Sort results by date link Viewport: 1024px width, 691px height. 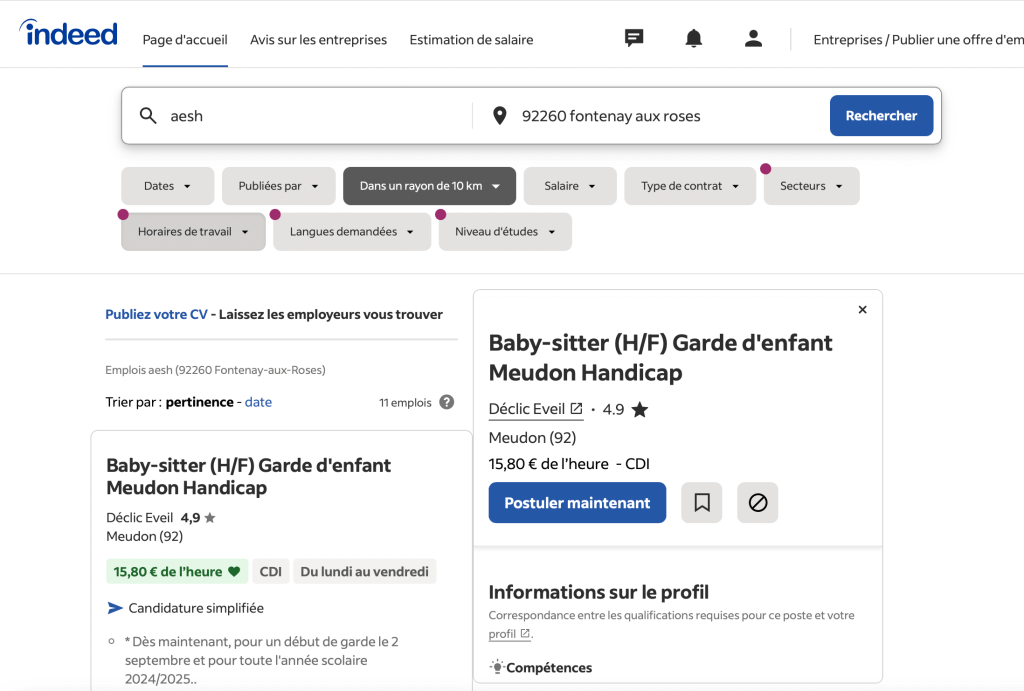click(258, 402)
